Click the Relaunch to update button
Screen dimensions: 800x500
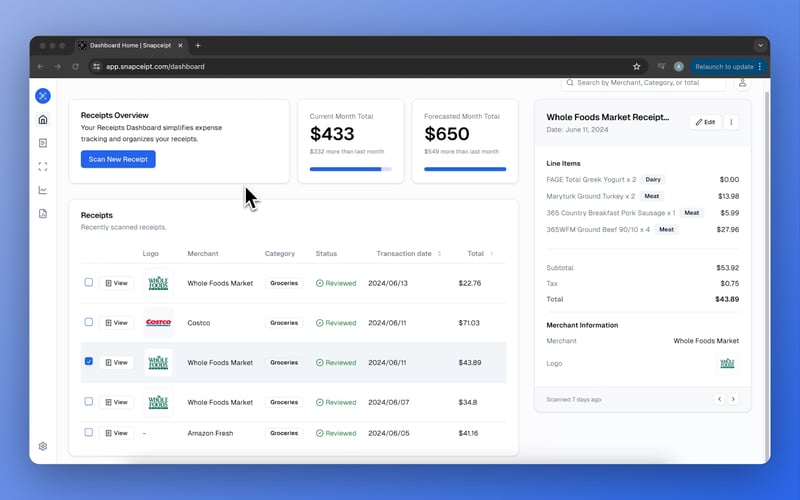tap(728, 66)
